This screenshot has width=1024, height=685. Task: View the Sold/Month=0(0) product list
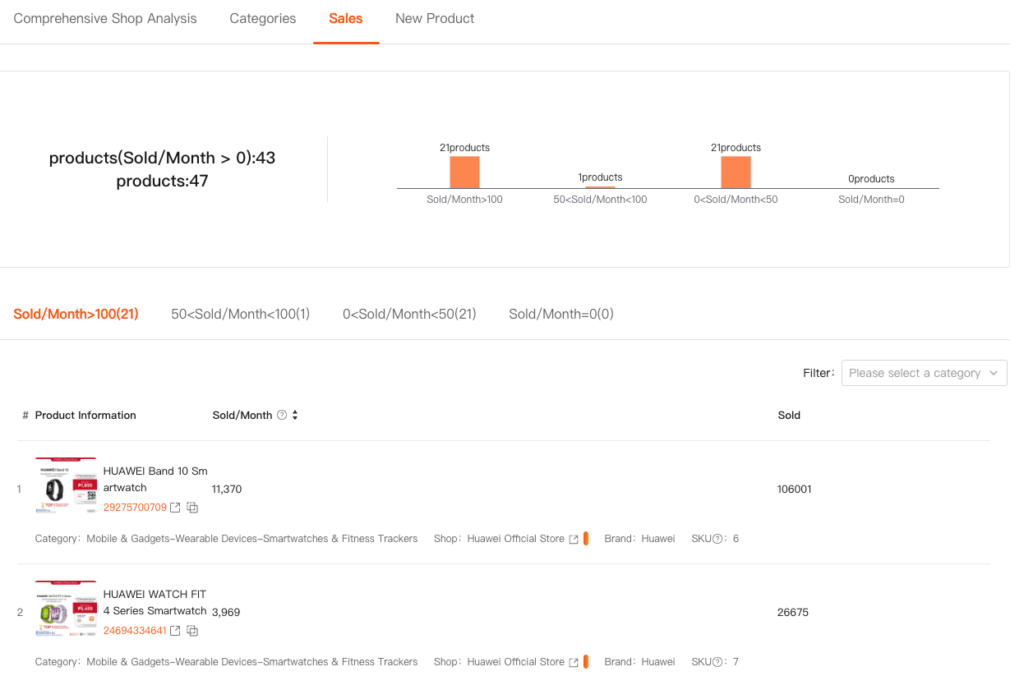(x=561, y=314)
